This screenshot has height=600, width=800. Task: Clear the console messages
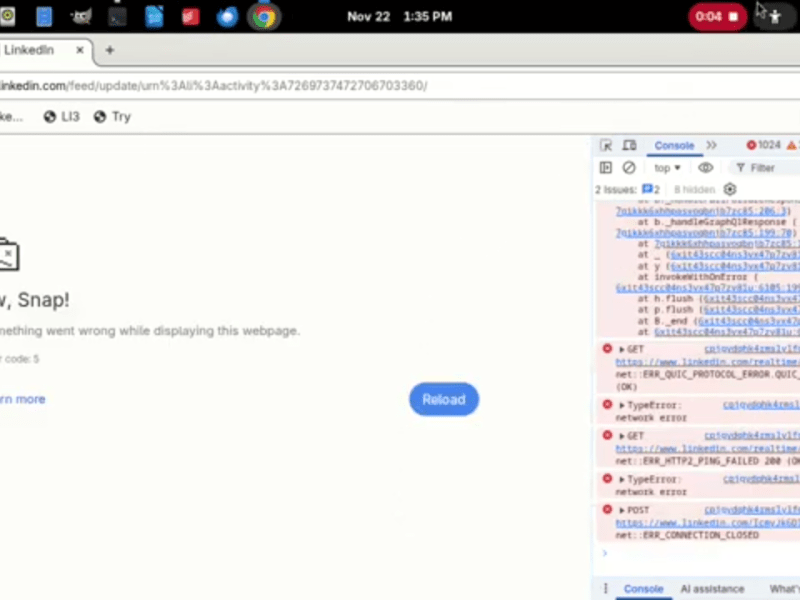(x=628, y=167)
